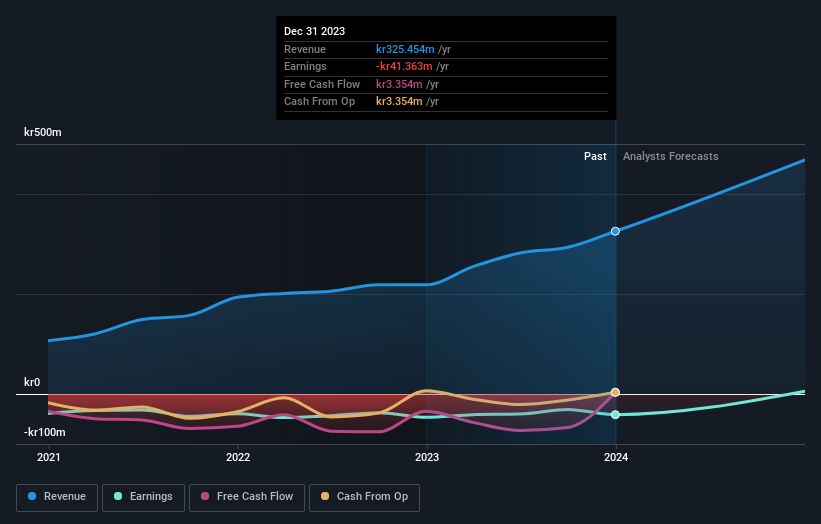Click the 2021 x-axis label
This screenshot has height=524, width=821.
point(49,458)
